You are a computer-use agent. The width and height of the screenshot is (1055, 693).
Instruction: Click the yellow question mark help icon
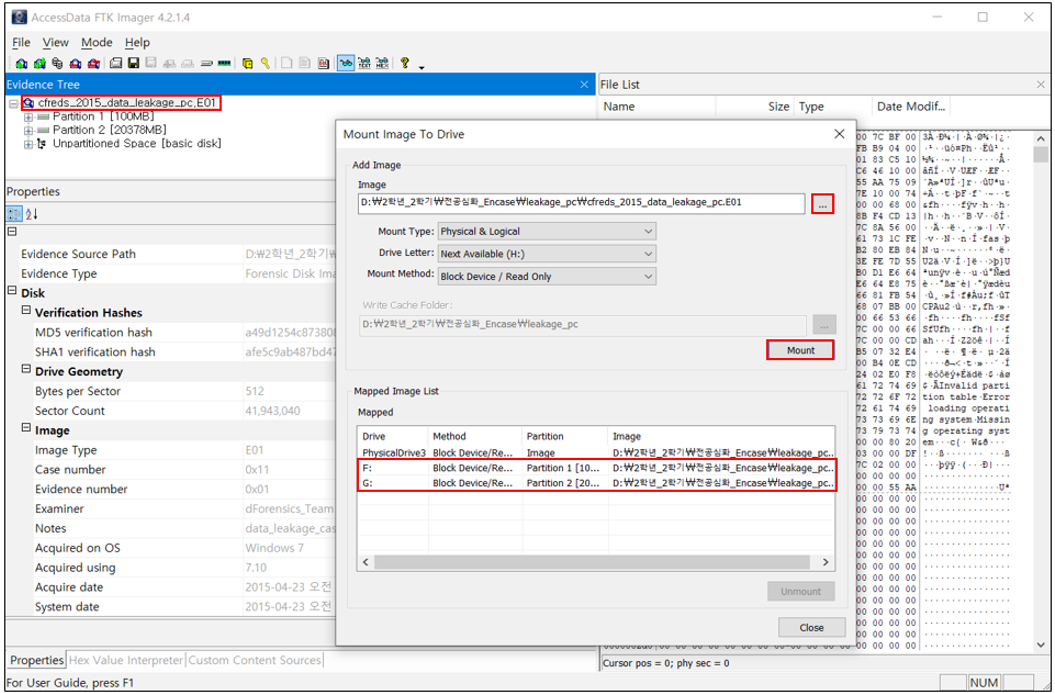pyautogui.click(x=405, y=63)
